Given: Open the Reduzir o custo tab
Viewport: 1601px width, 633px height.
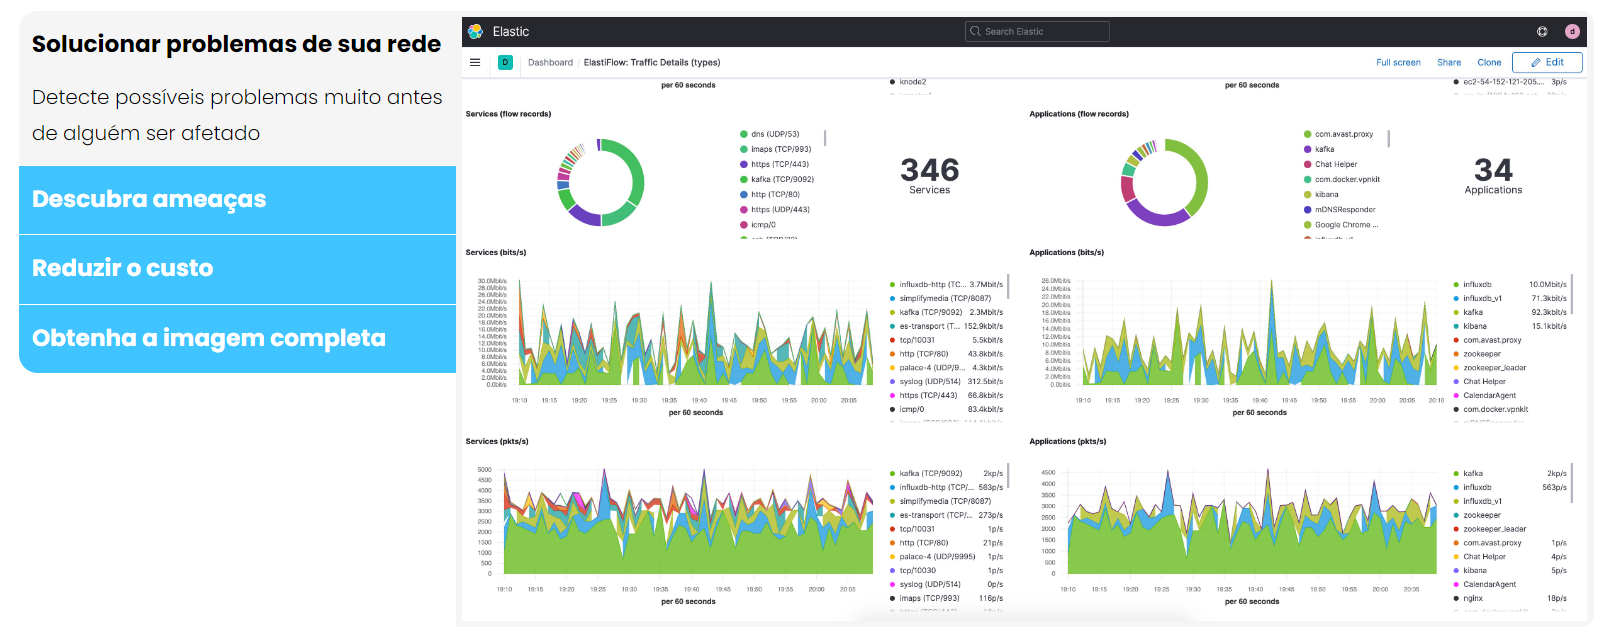Looking at the screenshot, I should pyautogui.click(x=237, y=269).
